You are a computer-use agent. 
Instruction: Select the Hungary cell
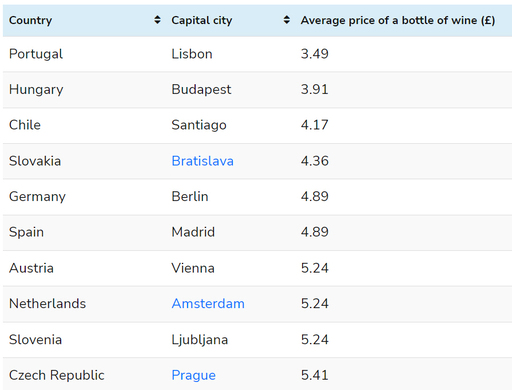(x=36, y=90)
